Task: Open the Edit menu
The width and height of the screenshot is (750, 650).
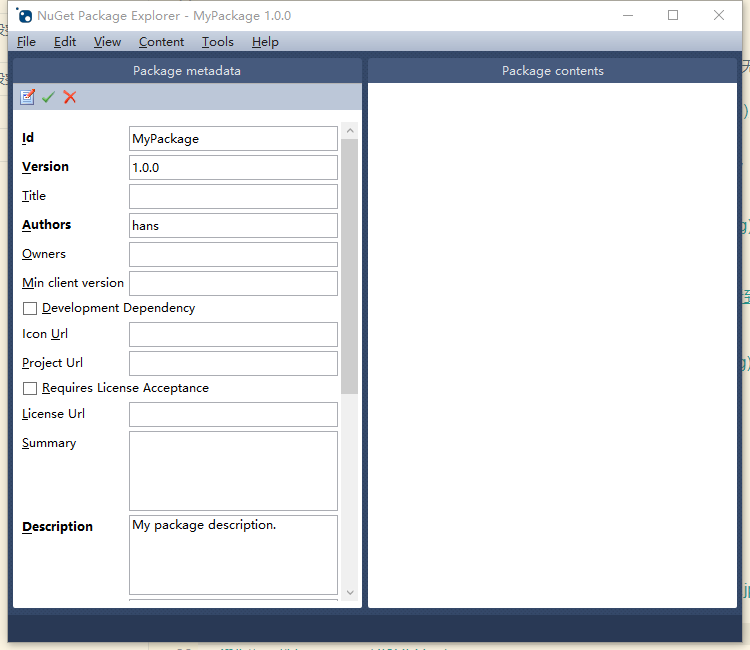Action: point(65,42)
